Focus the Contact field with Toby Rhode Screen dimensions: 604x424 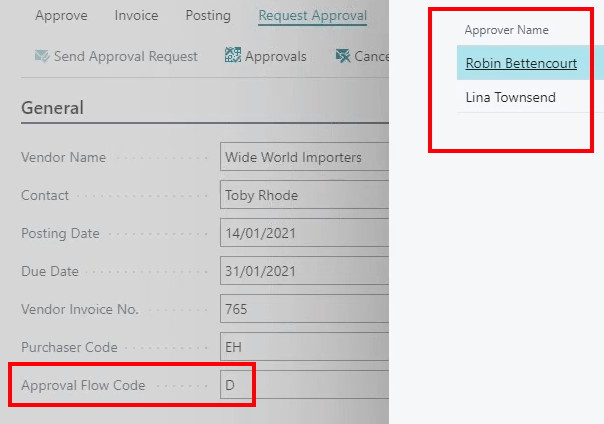[304, 195]
